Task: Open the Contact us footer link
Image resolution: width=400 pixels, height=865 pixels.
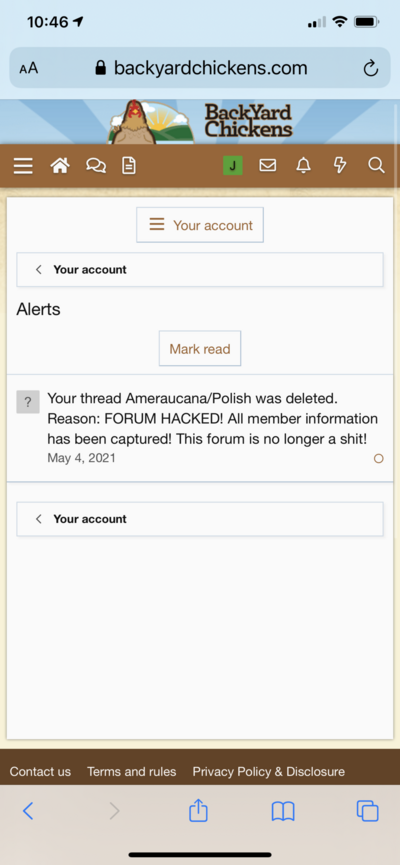Action: pyautogui.click(x=40, y=771)
